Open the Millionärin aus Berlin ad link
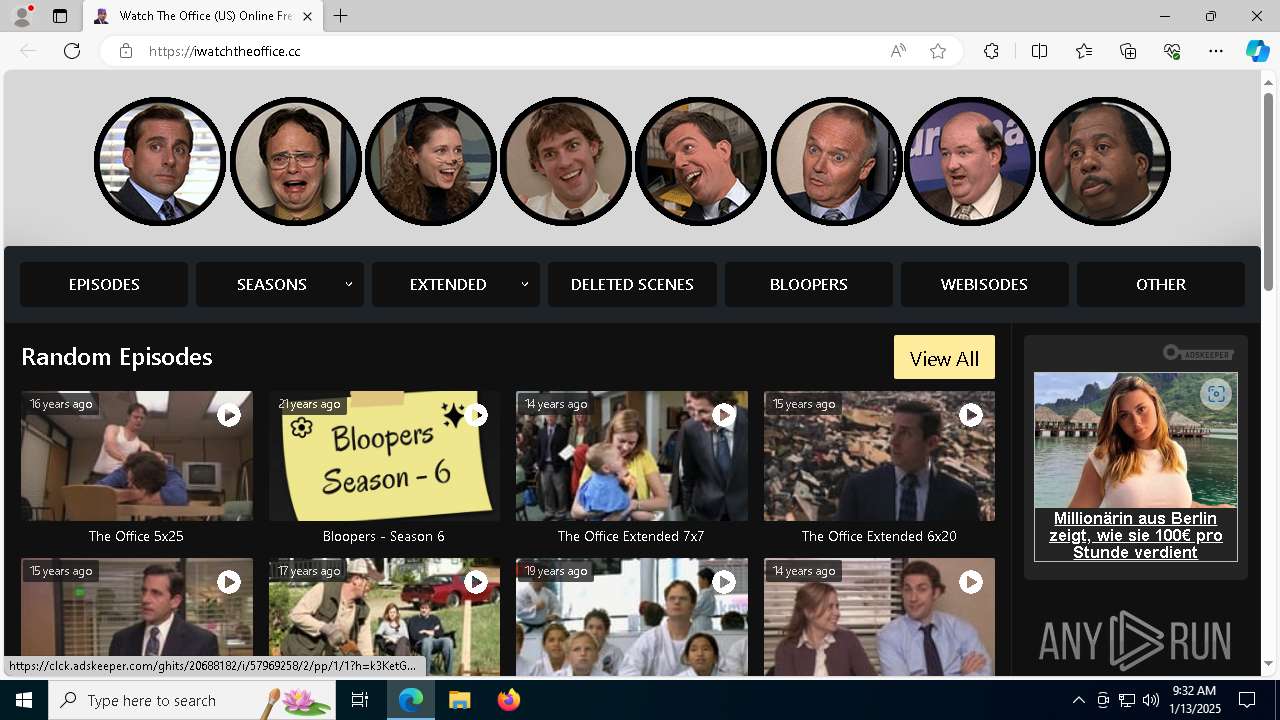1280x720 pixels. click(x=1136, y=535)
